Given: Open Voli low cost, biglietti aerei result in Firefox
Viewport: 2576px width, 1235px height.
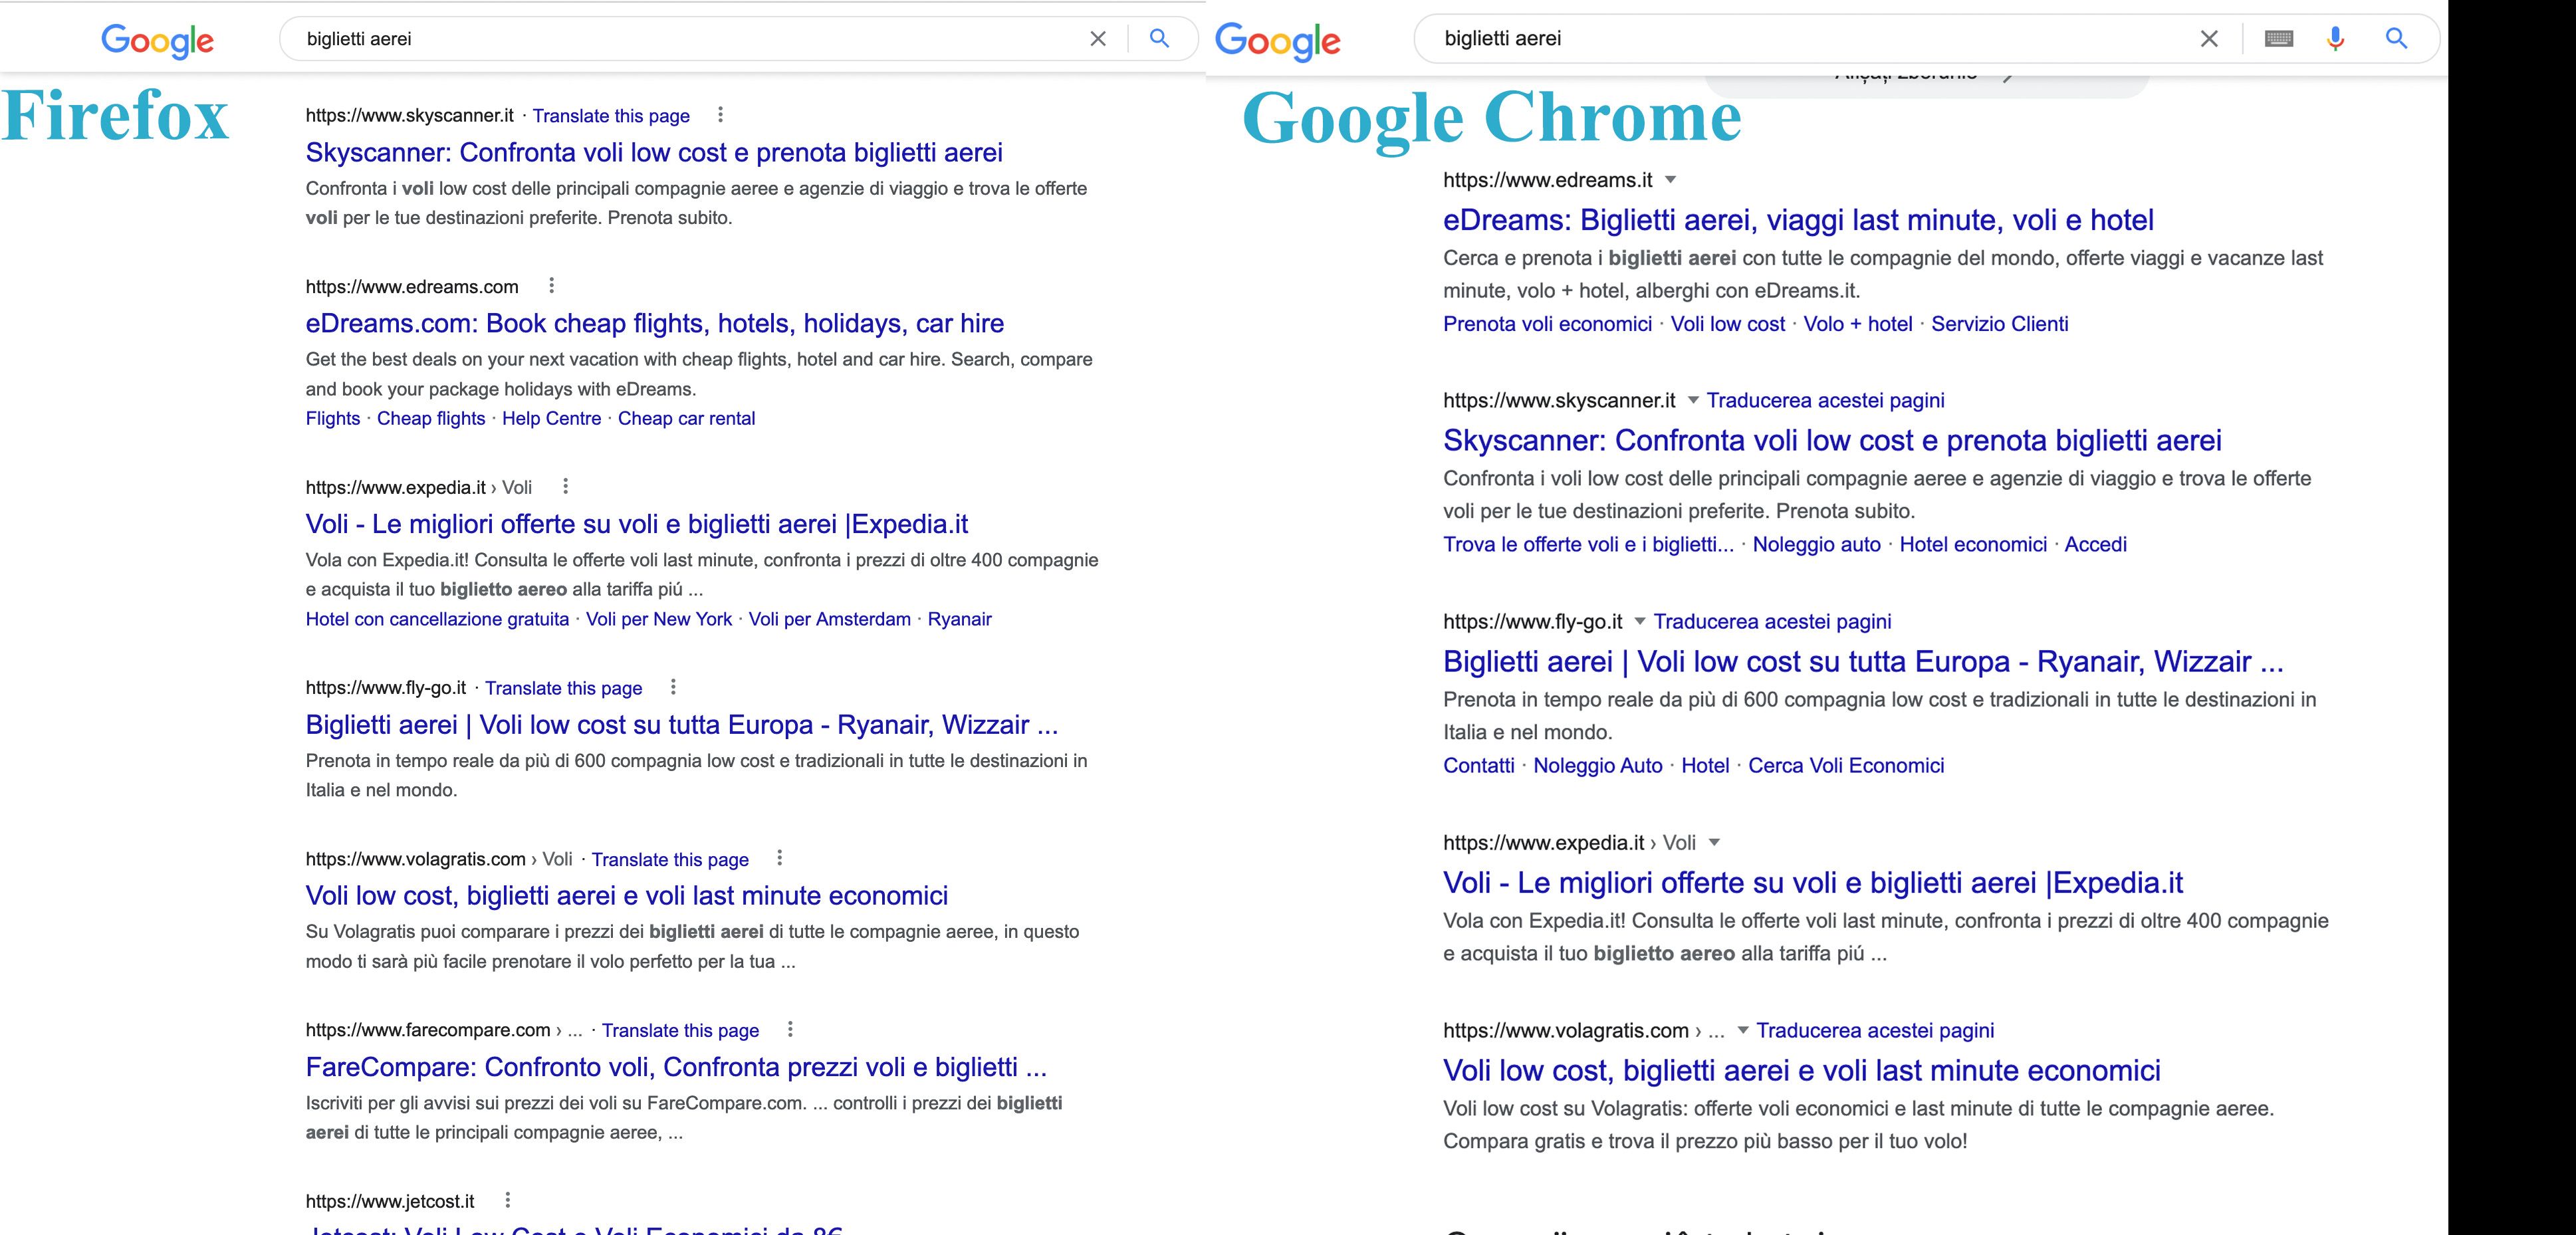Looking at the screenshot, I should click(x=627, y=895).
